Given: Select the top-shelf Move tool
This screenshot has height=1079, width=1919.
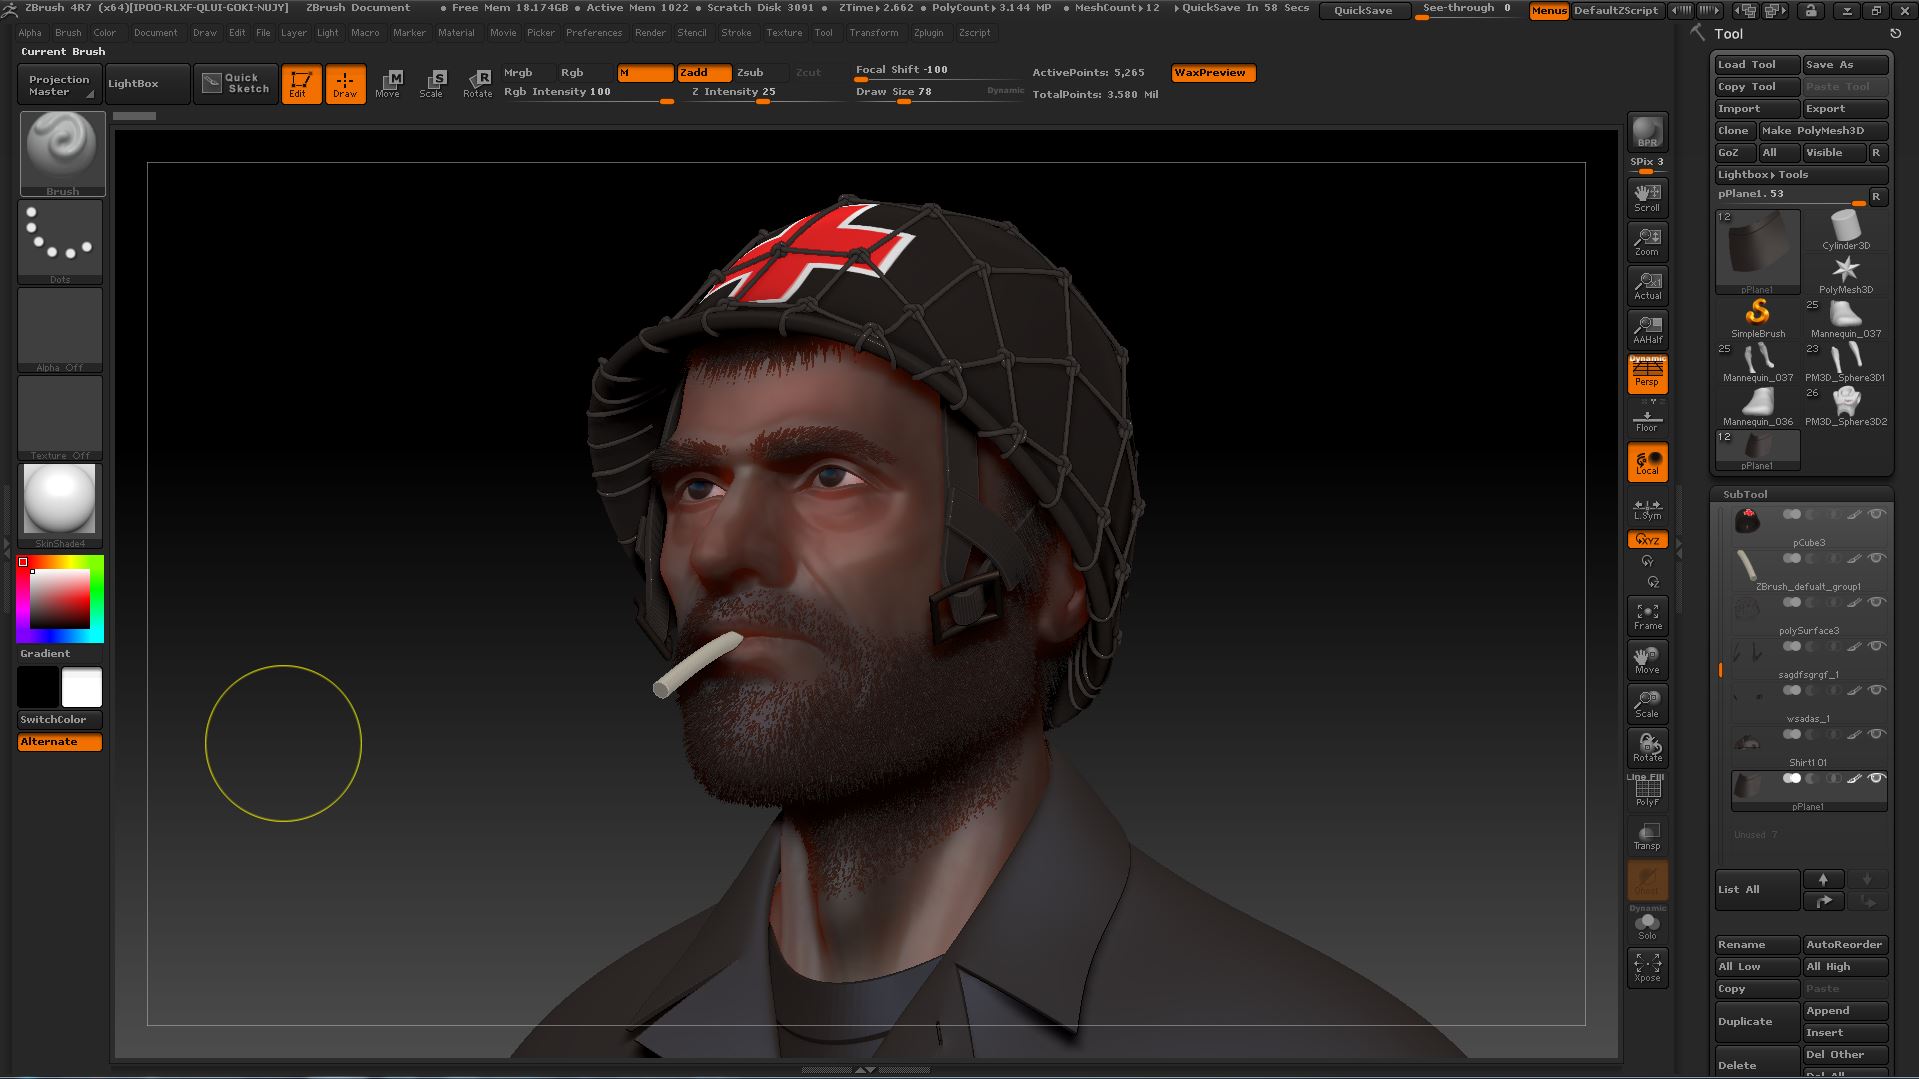Looking at the screenshot, I should tap(388, 84).
